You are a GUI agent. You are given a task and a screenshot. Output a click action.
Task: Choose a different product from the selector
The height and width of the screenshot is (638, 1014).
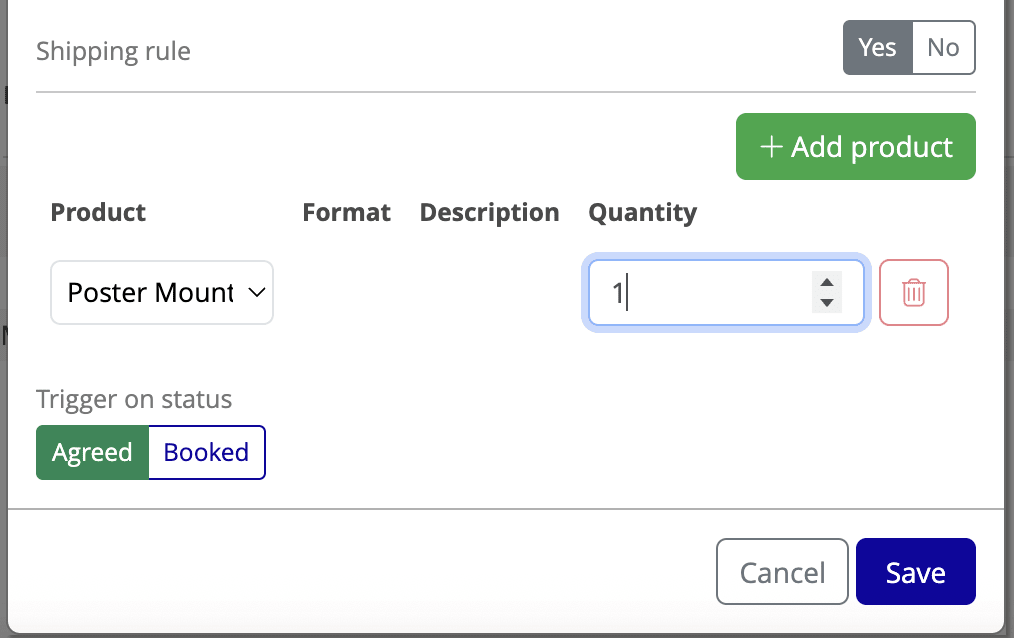pyautogui.click(x=161, y=292)
